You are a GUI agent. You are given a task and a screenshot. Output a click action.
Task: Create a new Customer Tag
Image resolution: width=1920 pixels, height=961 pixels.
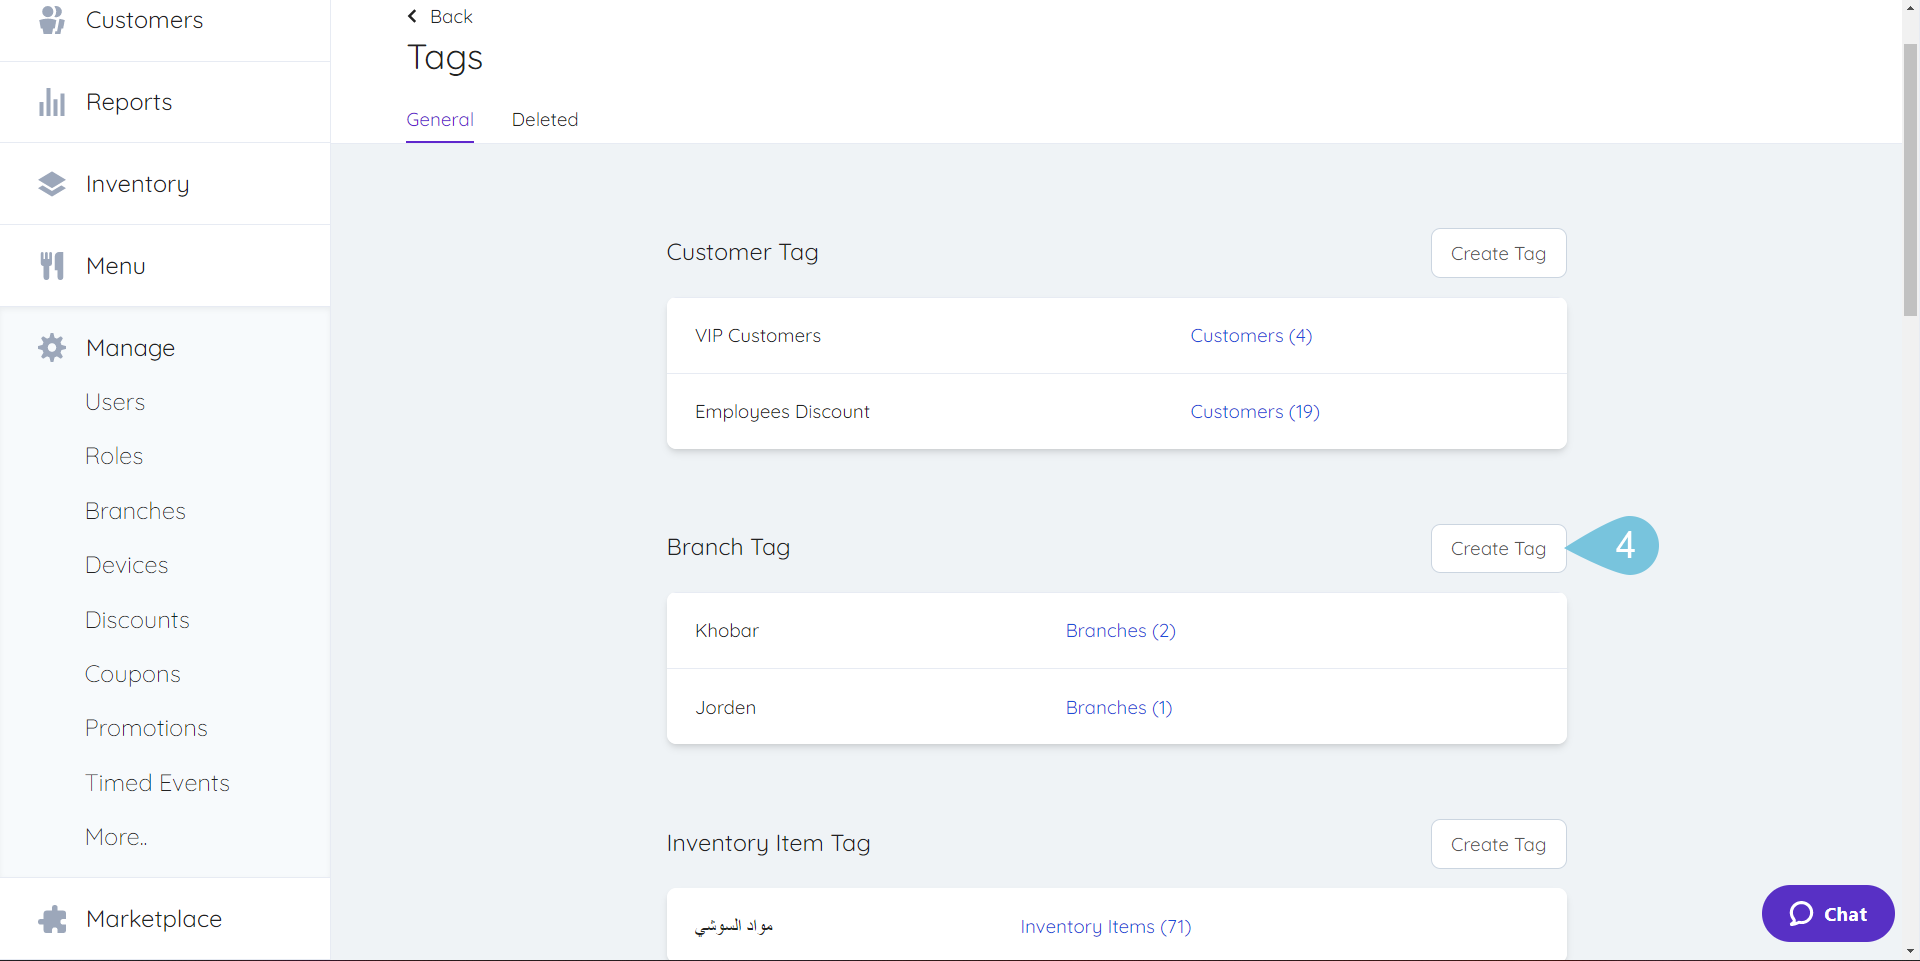[1498, 253]
